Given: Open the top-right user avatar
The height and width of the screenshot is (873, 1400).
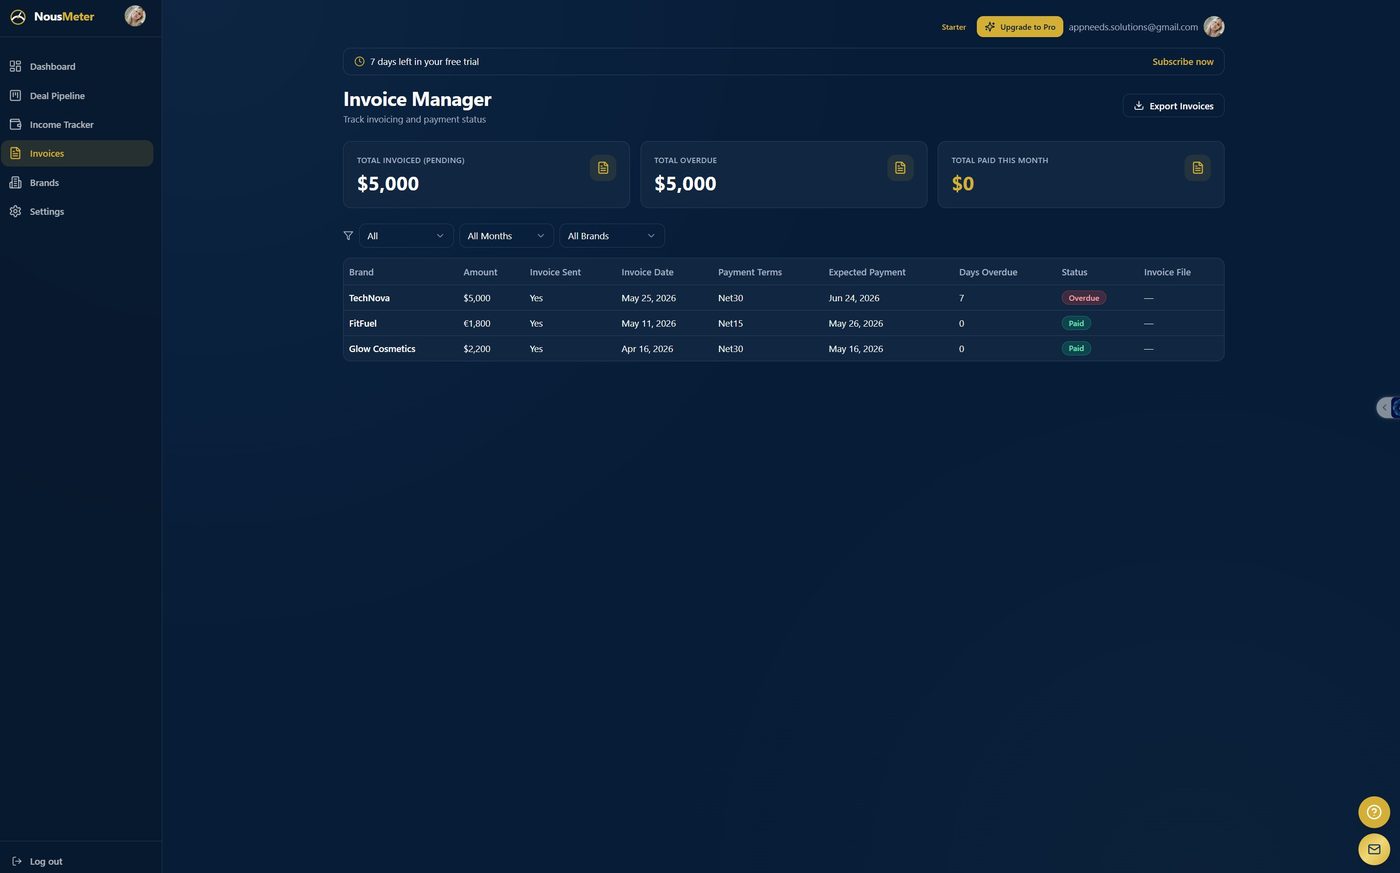Looking at the screenshot, I should (x=1214, y=27).
